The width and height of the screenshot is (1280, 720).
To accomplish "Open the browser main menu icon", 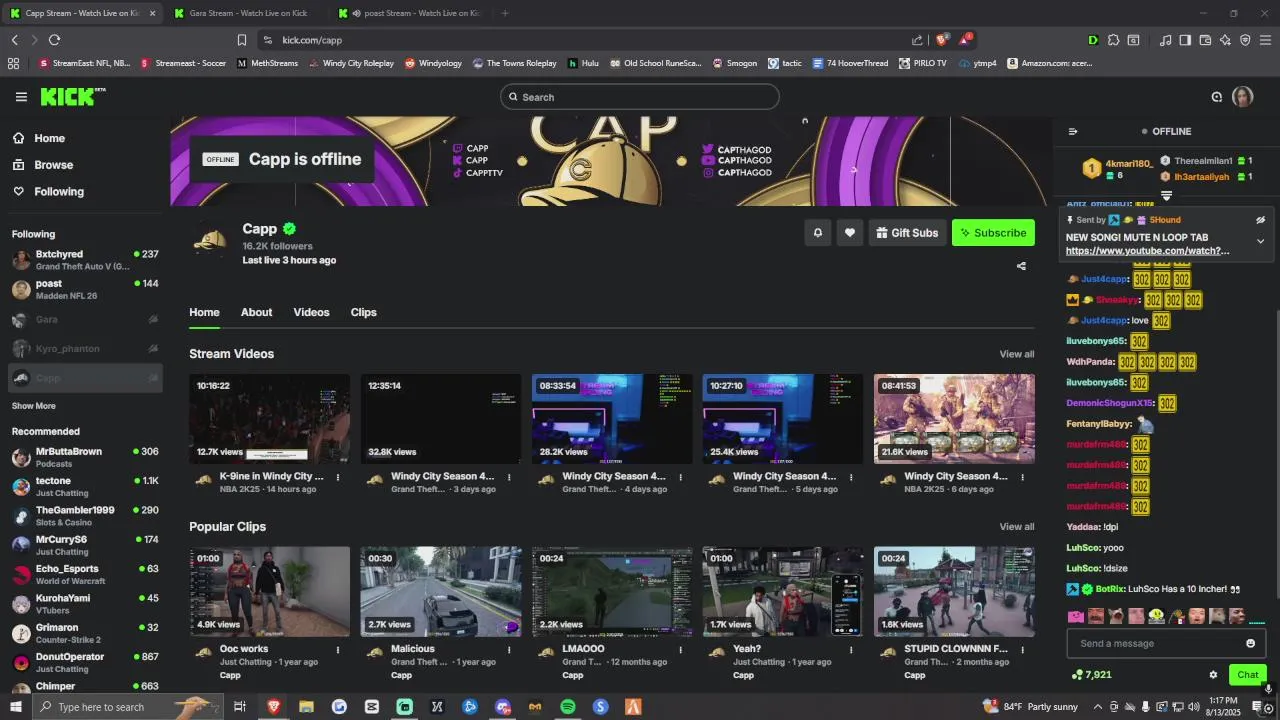I will pos(1265,40).
